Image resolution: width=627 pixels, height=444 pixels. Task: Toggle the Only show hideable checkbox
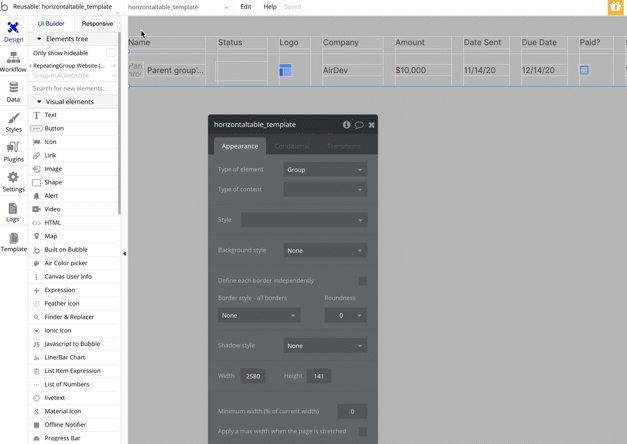110,53
